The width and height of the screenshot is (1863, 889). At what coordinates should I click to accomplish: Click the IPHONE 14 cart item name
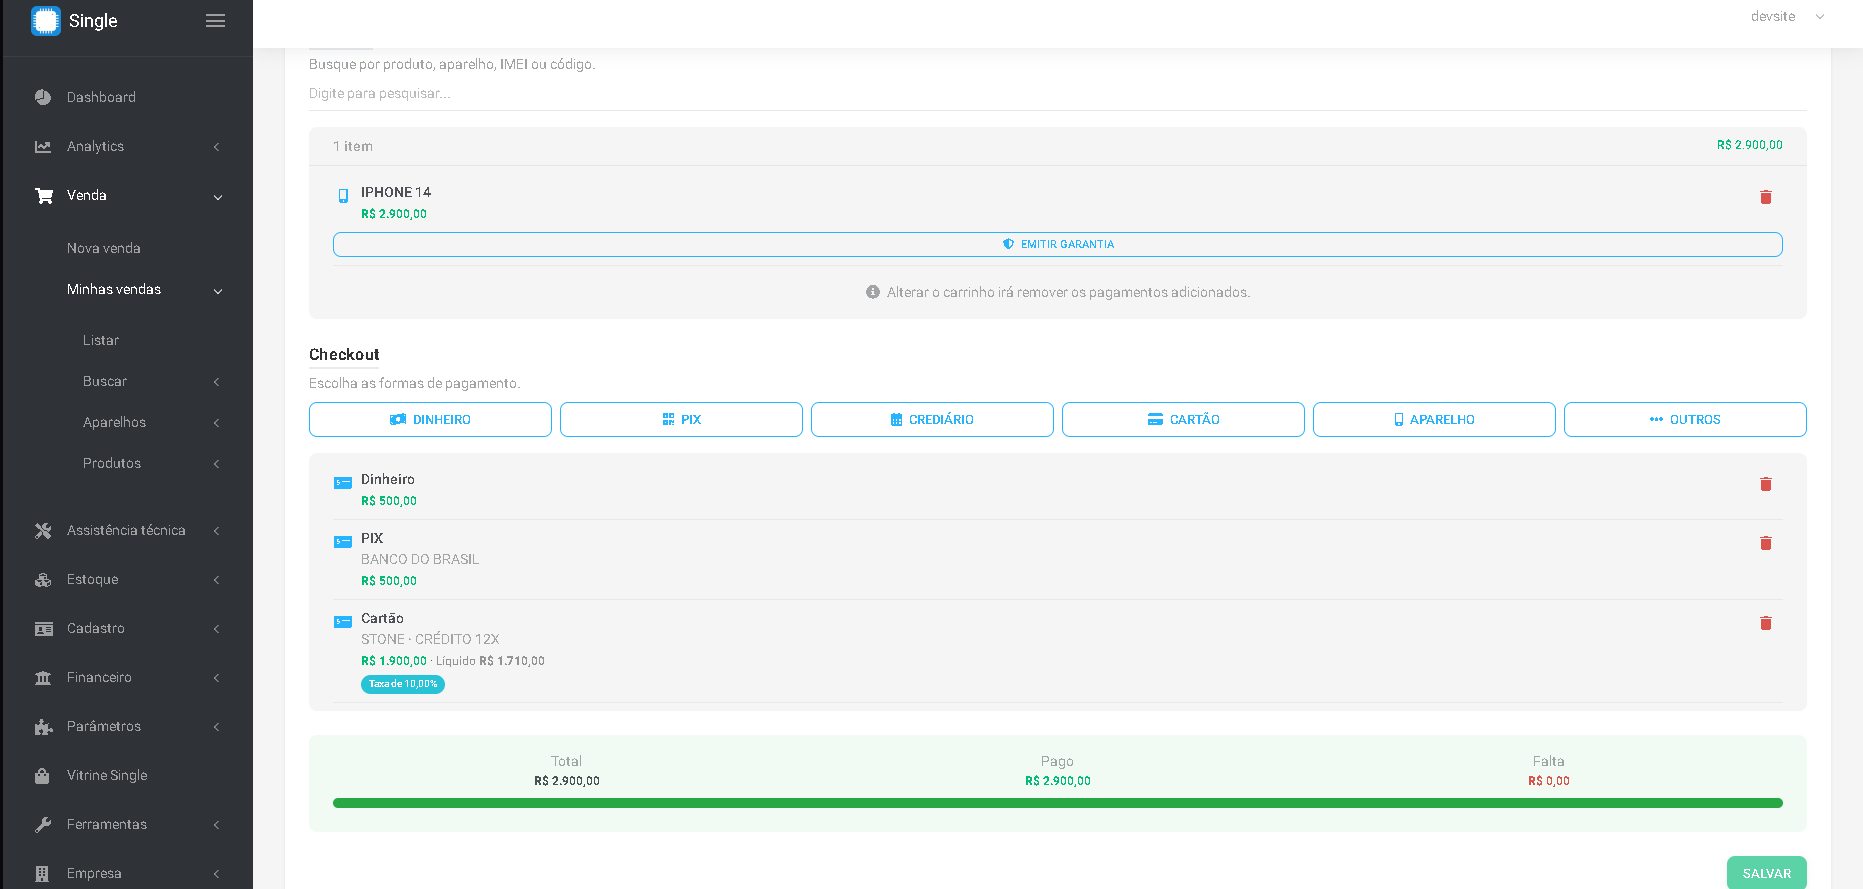click(396, 192)
